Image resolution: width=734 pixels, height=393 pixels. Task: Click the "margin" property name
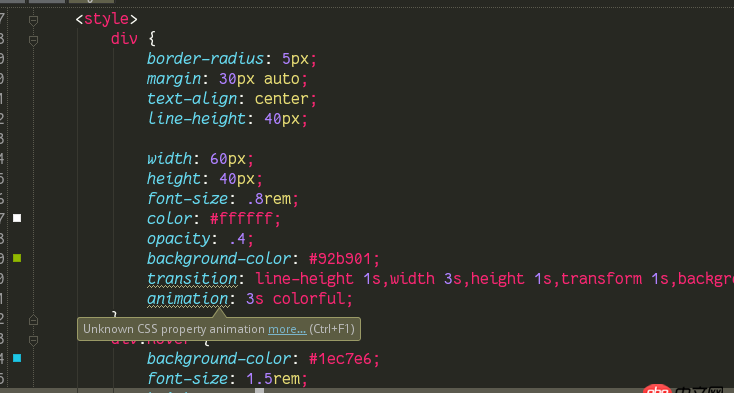click(x=174, y=79)
